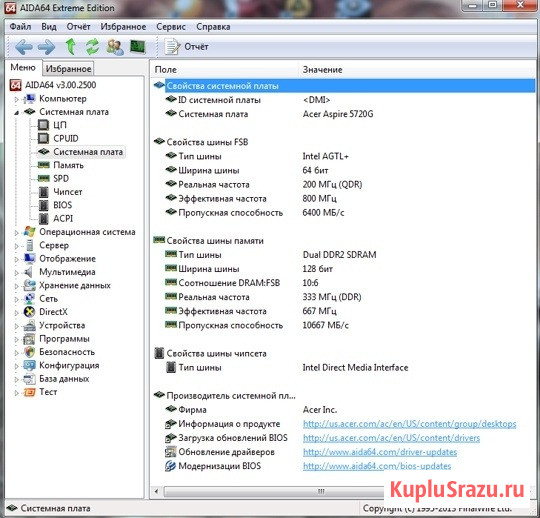The width and height of the screenshot is (540, 518).
Task: Click the Мультимедиа speaker icon
Action: (x=29, y=272)
